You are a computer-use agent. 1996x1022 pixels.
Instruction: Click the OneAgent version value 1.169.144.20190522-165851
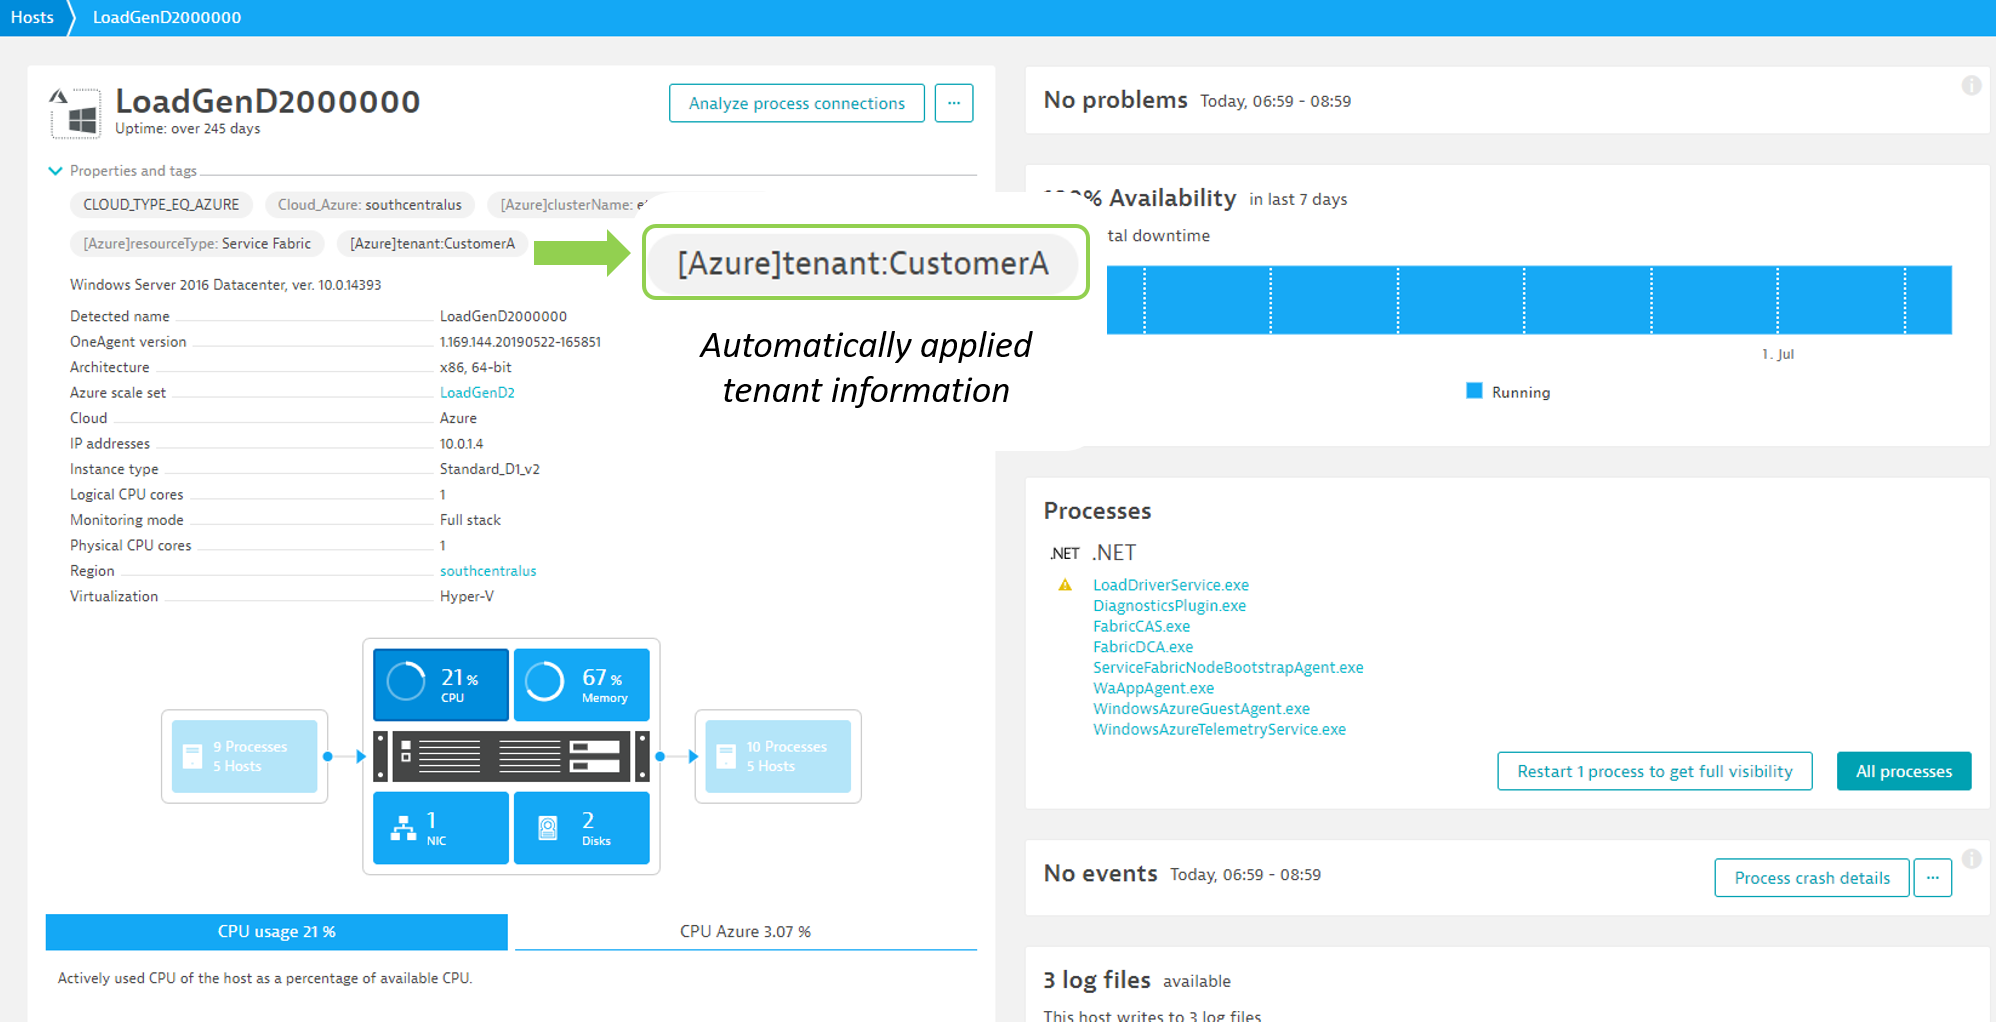tap(520, 342)
